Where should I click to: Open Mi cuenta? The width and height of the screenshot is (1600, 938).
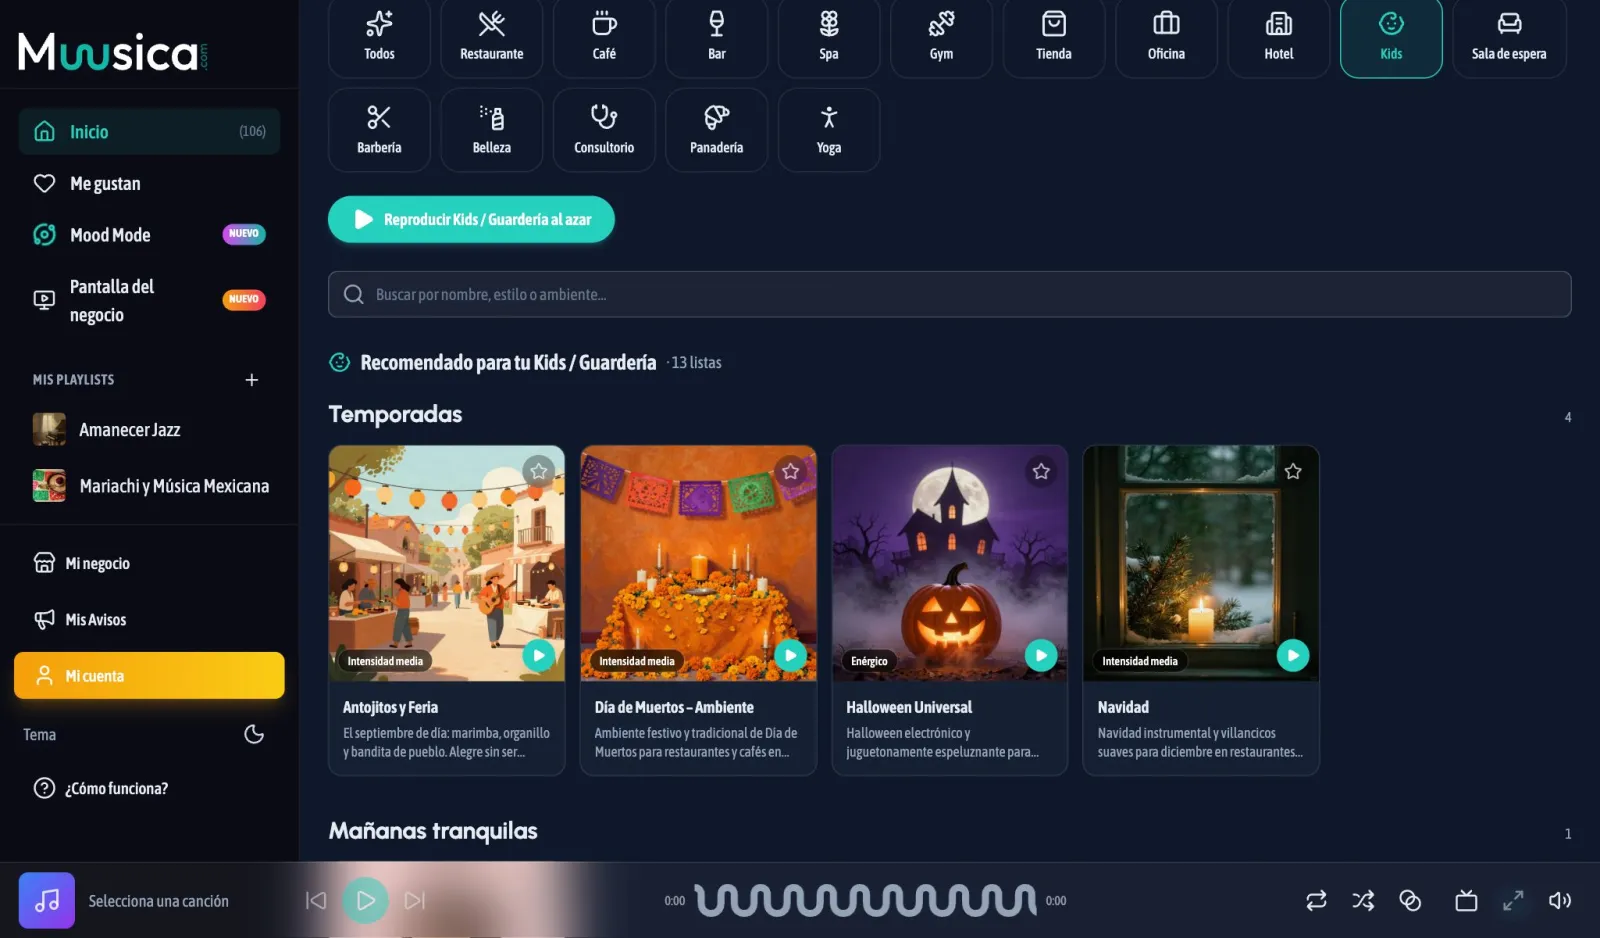[x=149, y=676]
